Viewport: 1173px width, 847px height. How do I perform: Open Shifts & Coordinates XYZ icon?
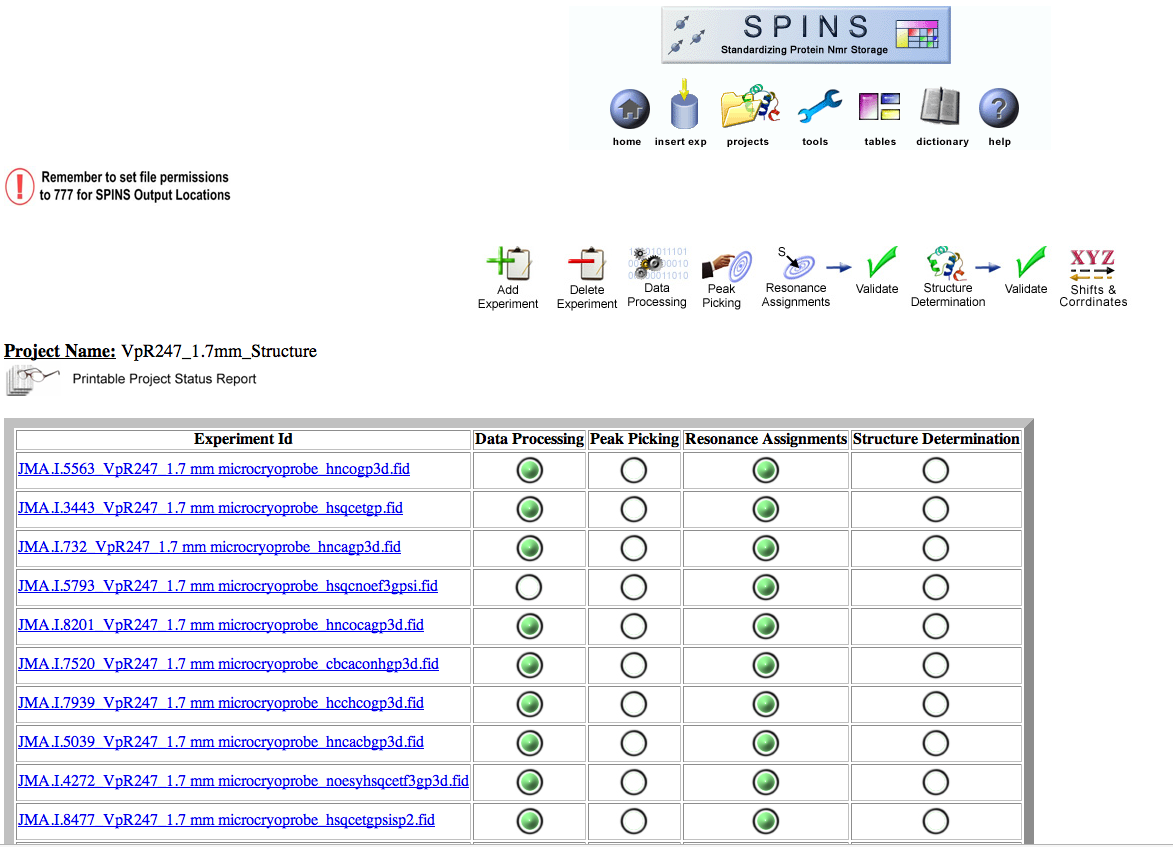coord(1092,264)
